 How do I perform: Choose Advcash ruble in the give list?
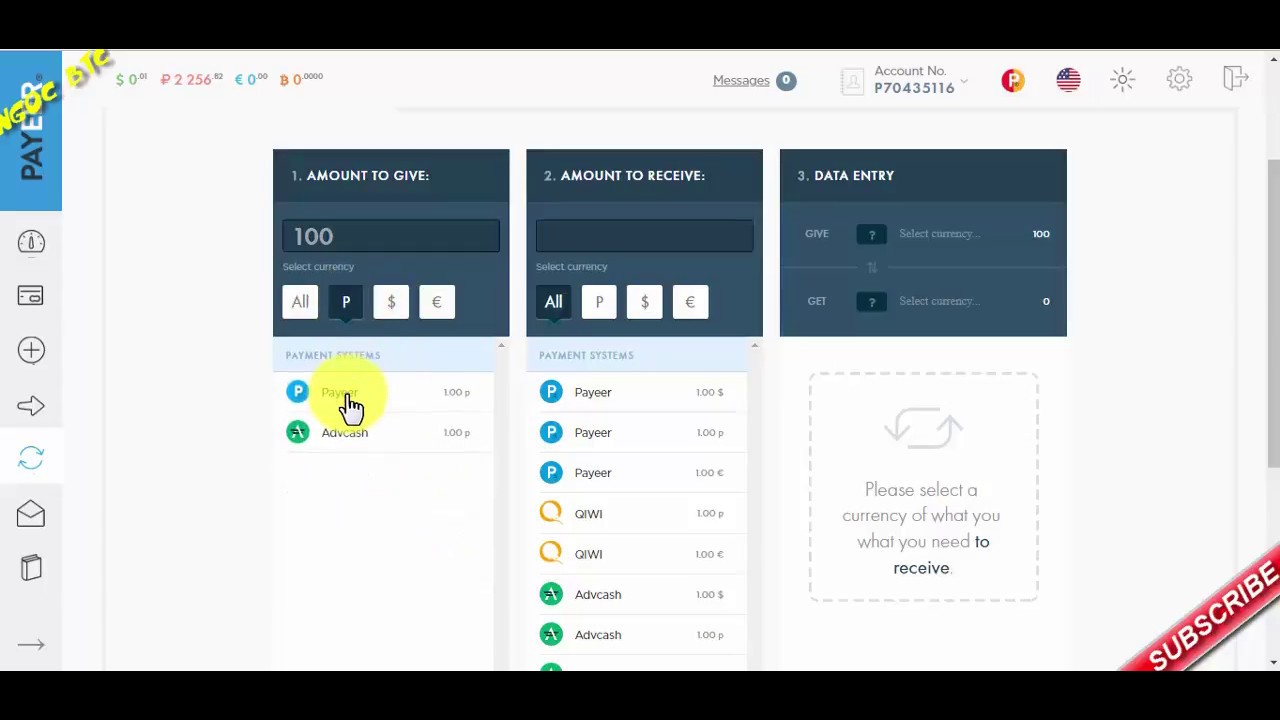pyautogui.click(x=384, y=432)
